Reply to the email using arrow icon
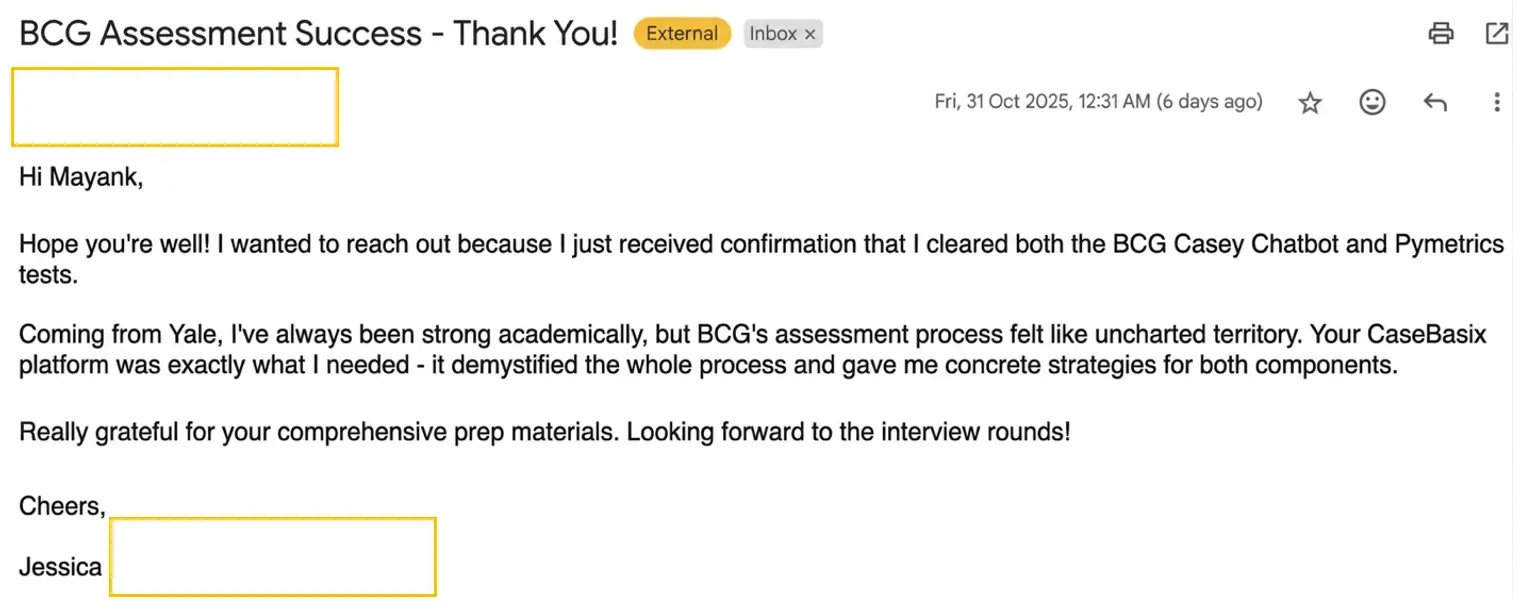The height and width of the screenshot is (612, 1518). point(1435,102)
